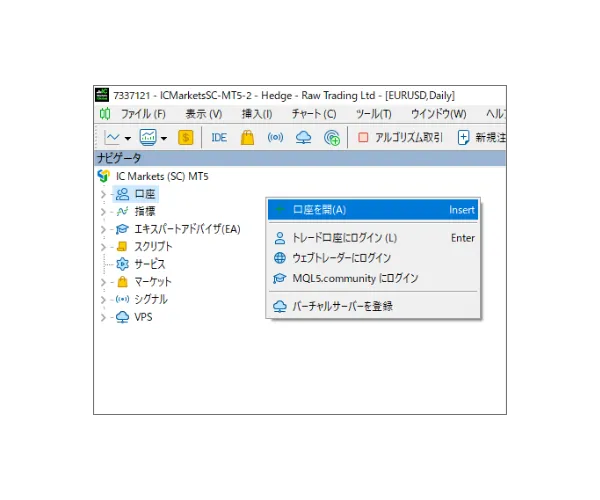Viewport: 600px width, 500px height.
Task: Open the ファイル (F) menu
Action: 143,114
